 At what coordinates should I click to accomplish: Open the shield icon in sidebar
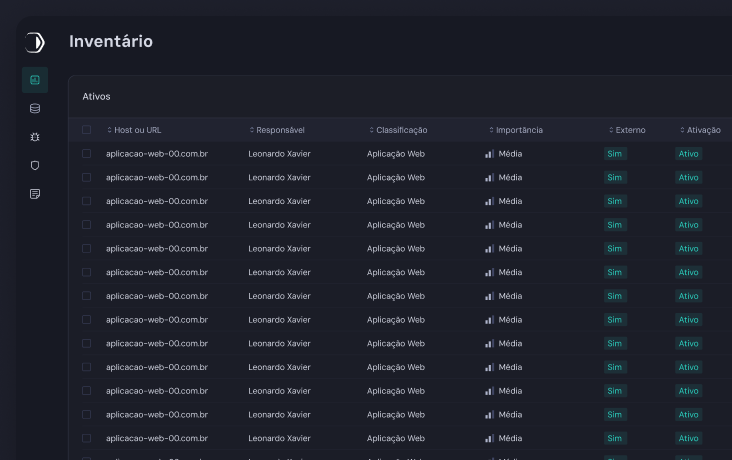(35, 165)
